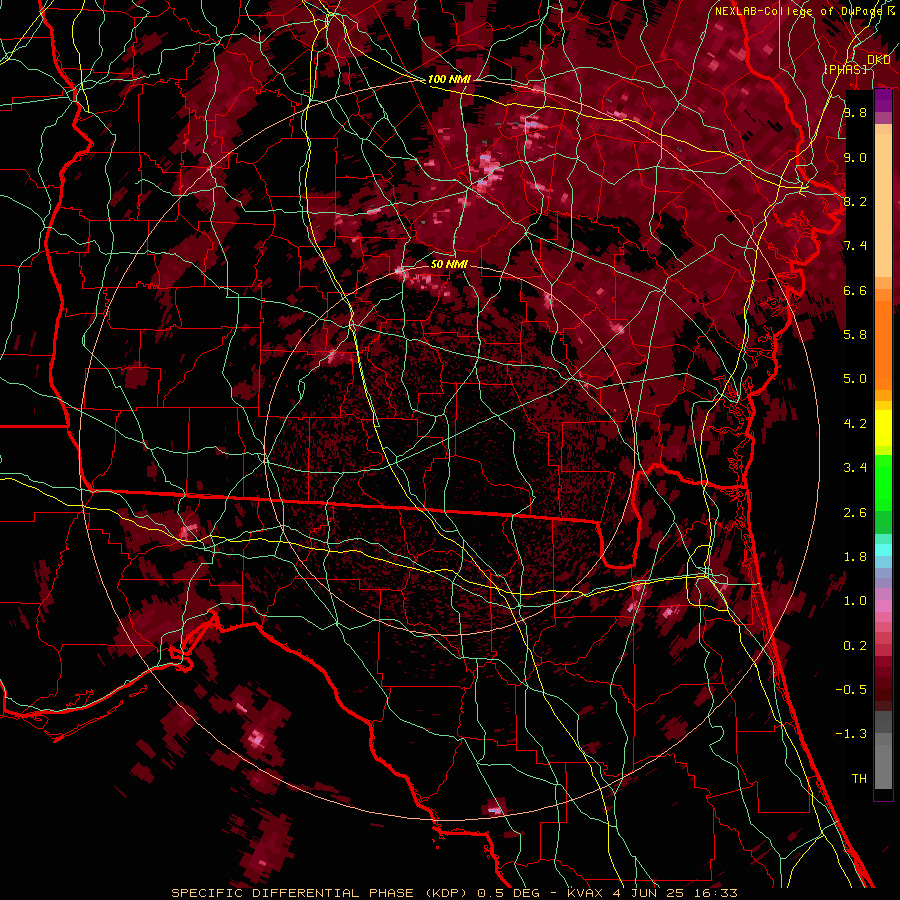Click the gray segment beside the TH label
Screen dimensions: 900x900
883,766
